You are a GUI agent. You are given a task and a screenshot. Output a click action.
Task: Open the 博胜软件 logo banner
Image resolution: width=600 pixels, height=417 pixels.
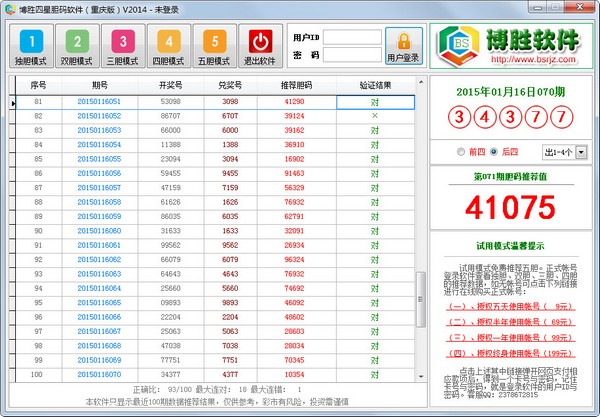click(x=511, y=46)
